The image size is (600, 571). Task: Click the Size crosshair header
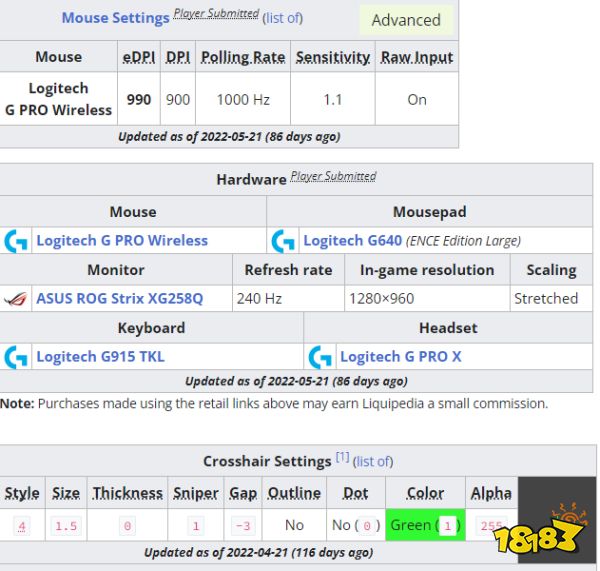tap(66, 493)
